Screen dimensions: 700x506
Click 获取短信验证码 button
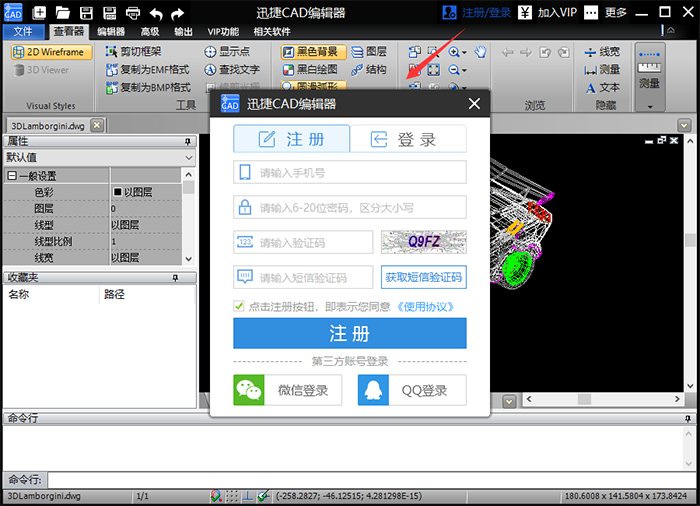424,277
